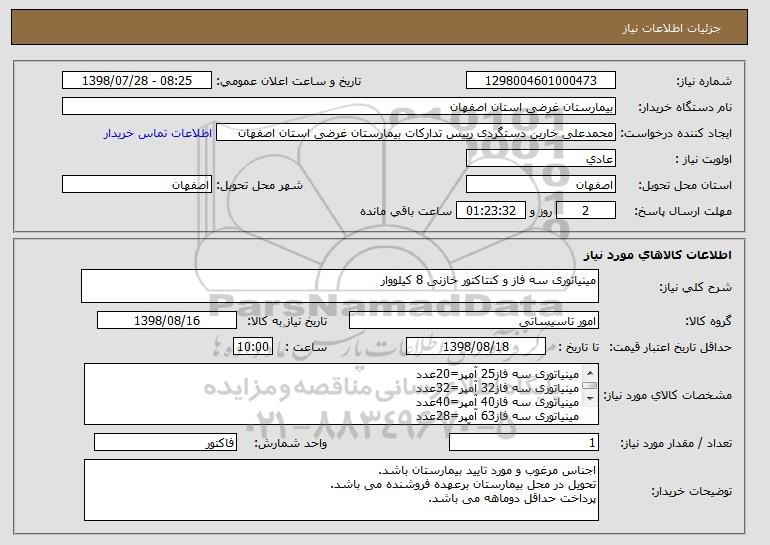Select row مینیاتوری سه فاز25 آمپر=20عدد
The width and height of the screenshot is (770, 545).
497,374
